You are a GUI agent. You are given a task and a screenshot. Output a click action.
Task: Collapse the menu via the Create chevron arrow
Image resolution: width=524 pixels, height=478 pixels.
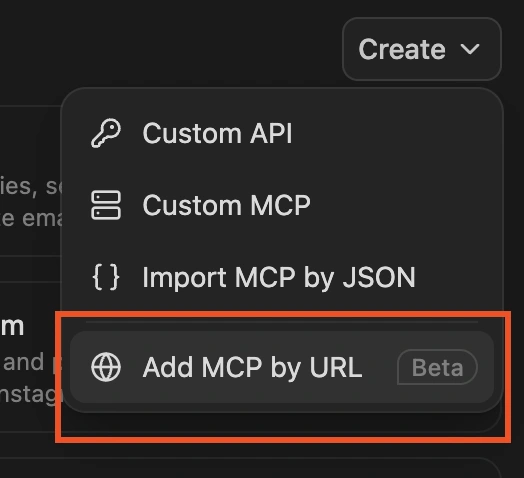[x=470, y=49]
